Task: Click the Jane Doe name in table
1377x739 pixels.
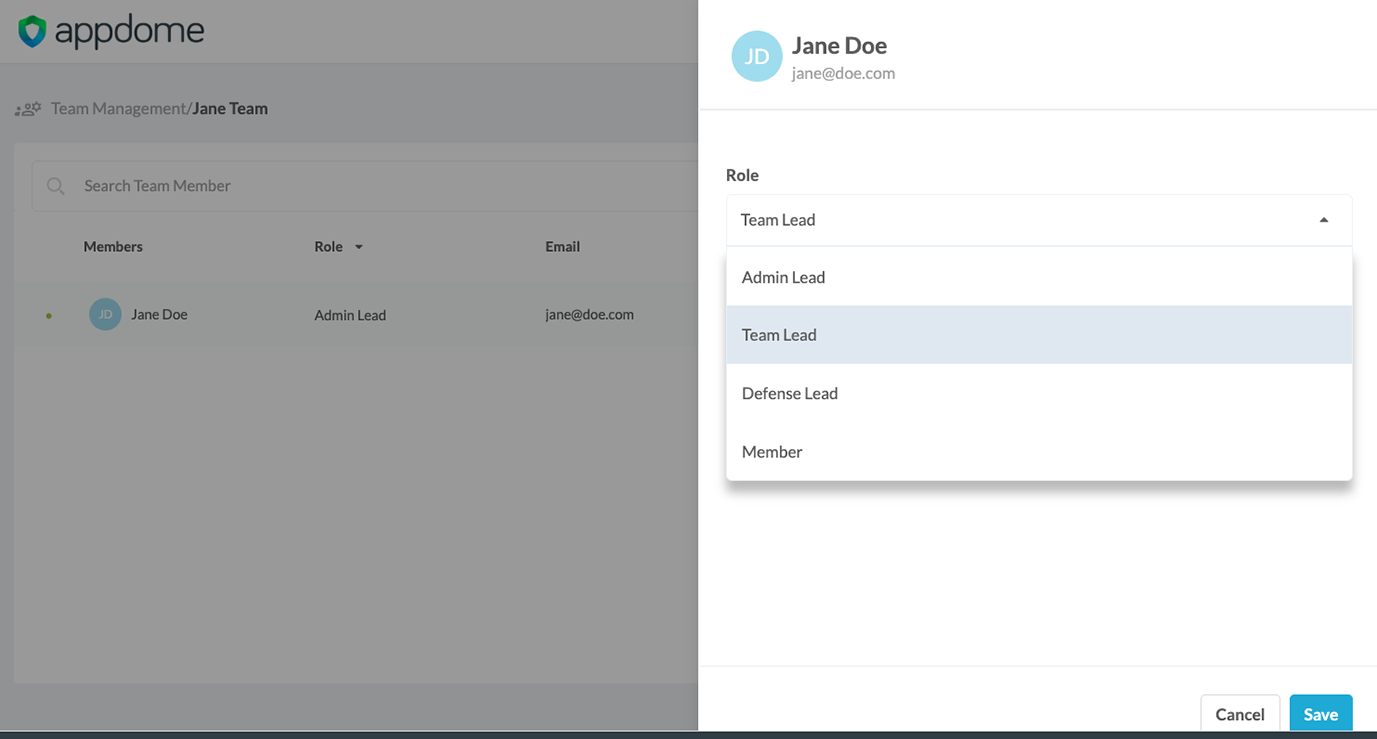Action: coord(159,314)
